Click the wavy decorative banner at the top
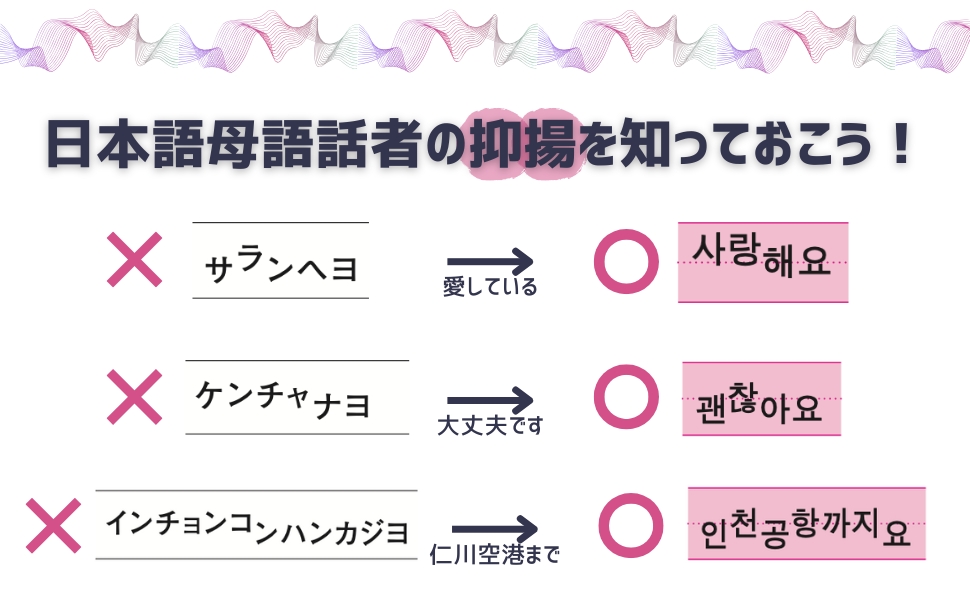 click(485, 41)
